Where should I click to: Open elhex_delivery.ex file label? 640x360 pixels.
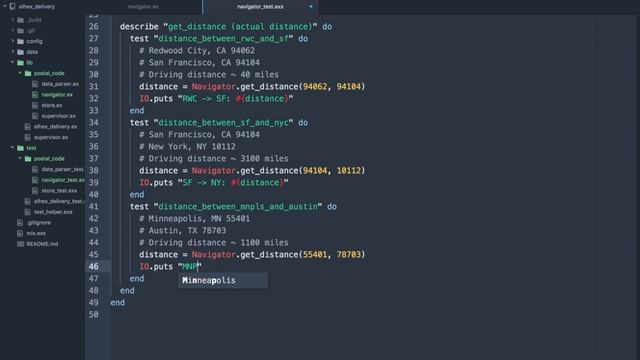click(x=56, y=127)
